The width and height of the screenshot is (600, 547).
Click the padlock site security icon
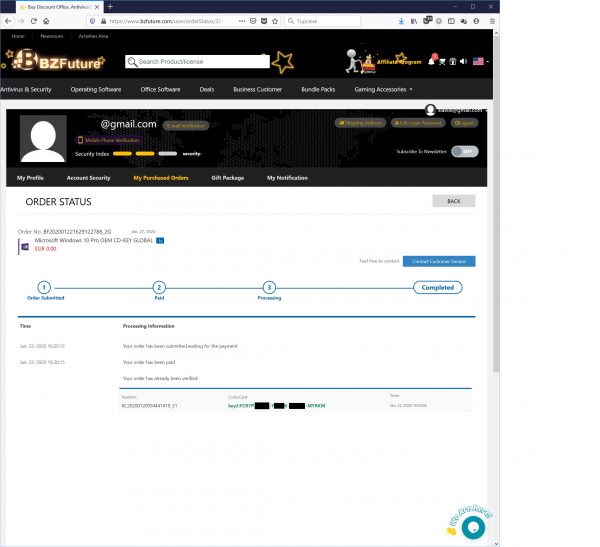pyautogui.click(x=103, y=21)
